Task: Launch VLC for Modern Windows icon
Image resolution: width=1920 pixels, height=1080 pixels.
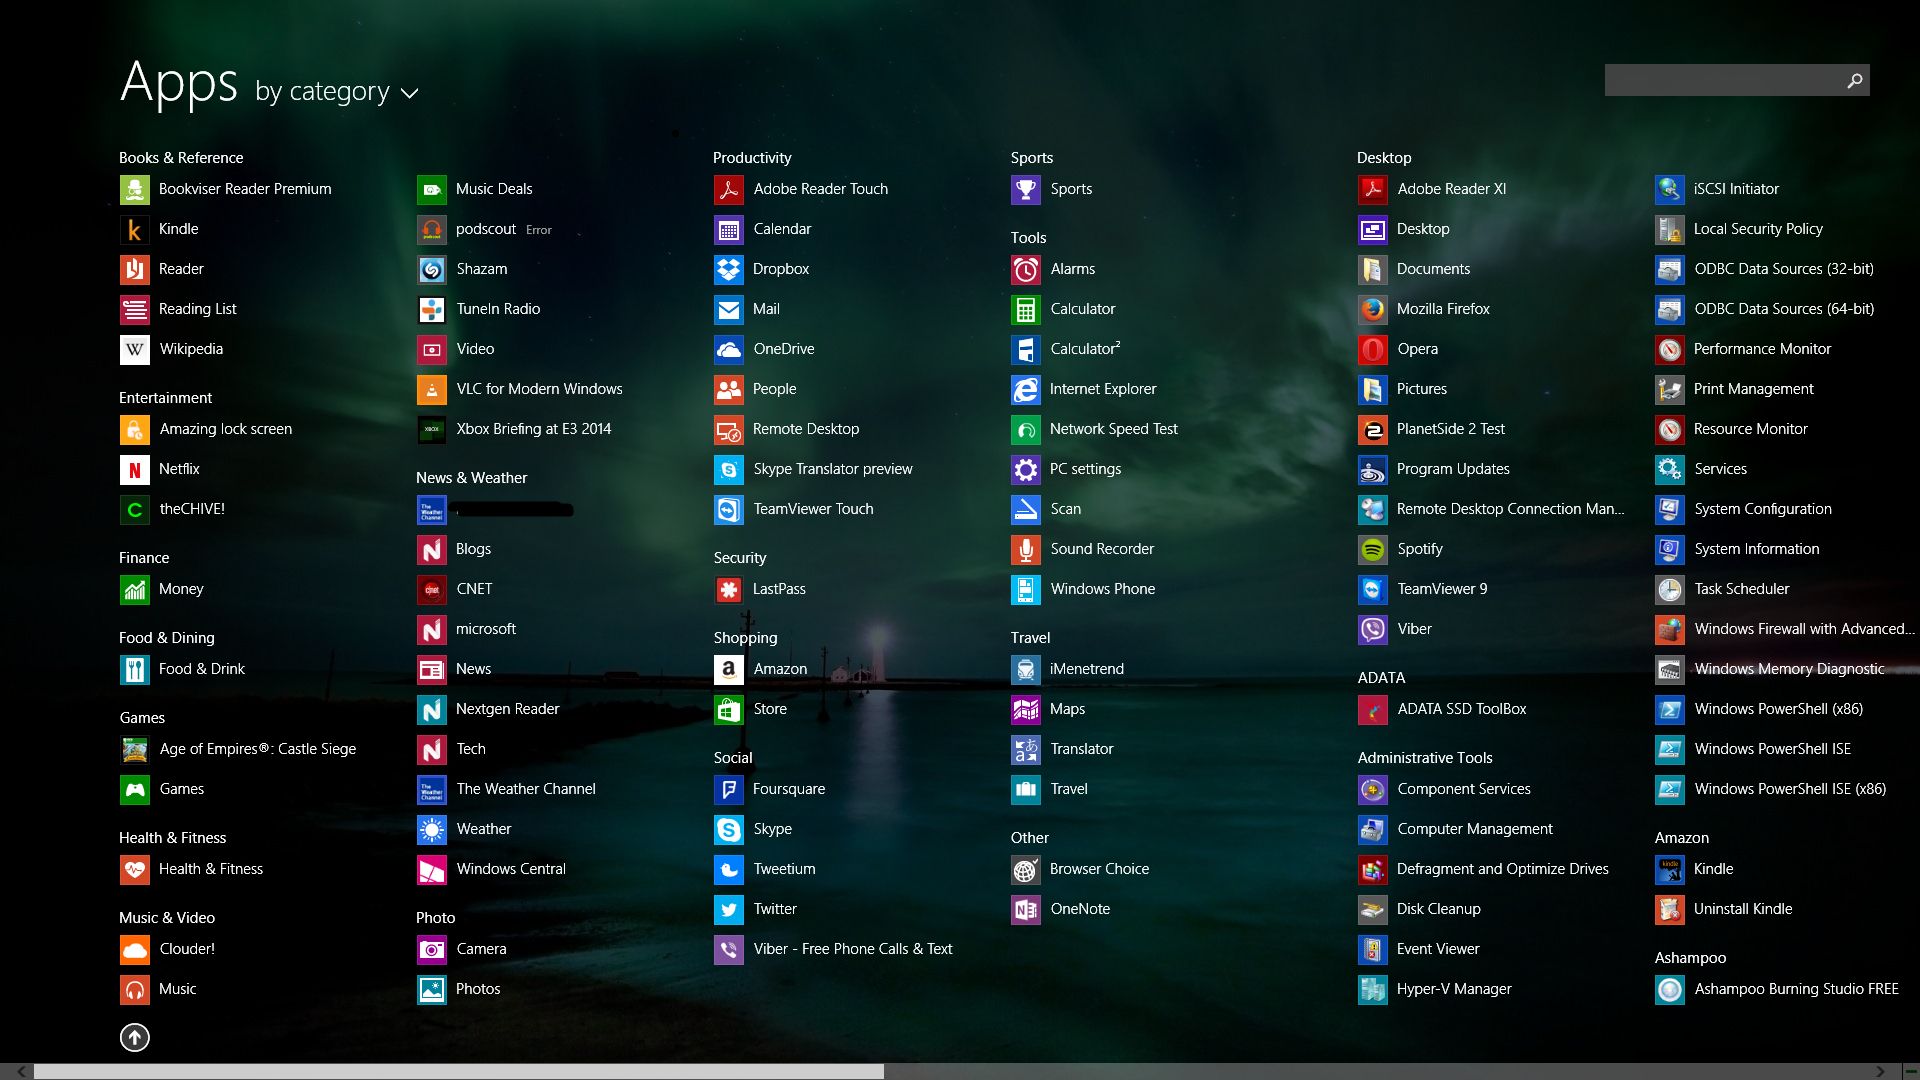Action: coord(431,390)
